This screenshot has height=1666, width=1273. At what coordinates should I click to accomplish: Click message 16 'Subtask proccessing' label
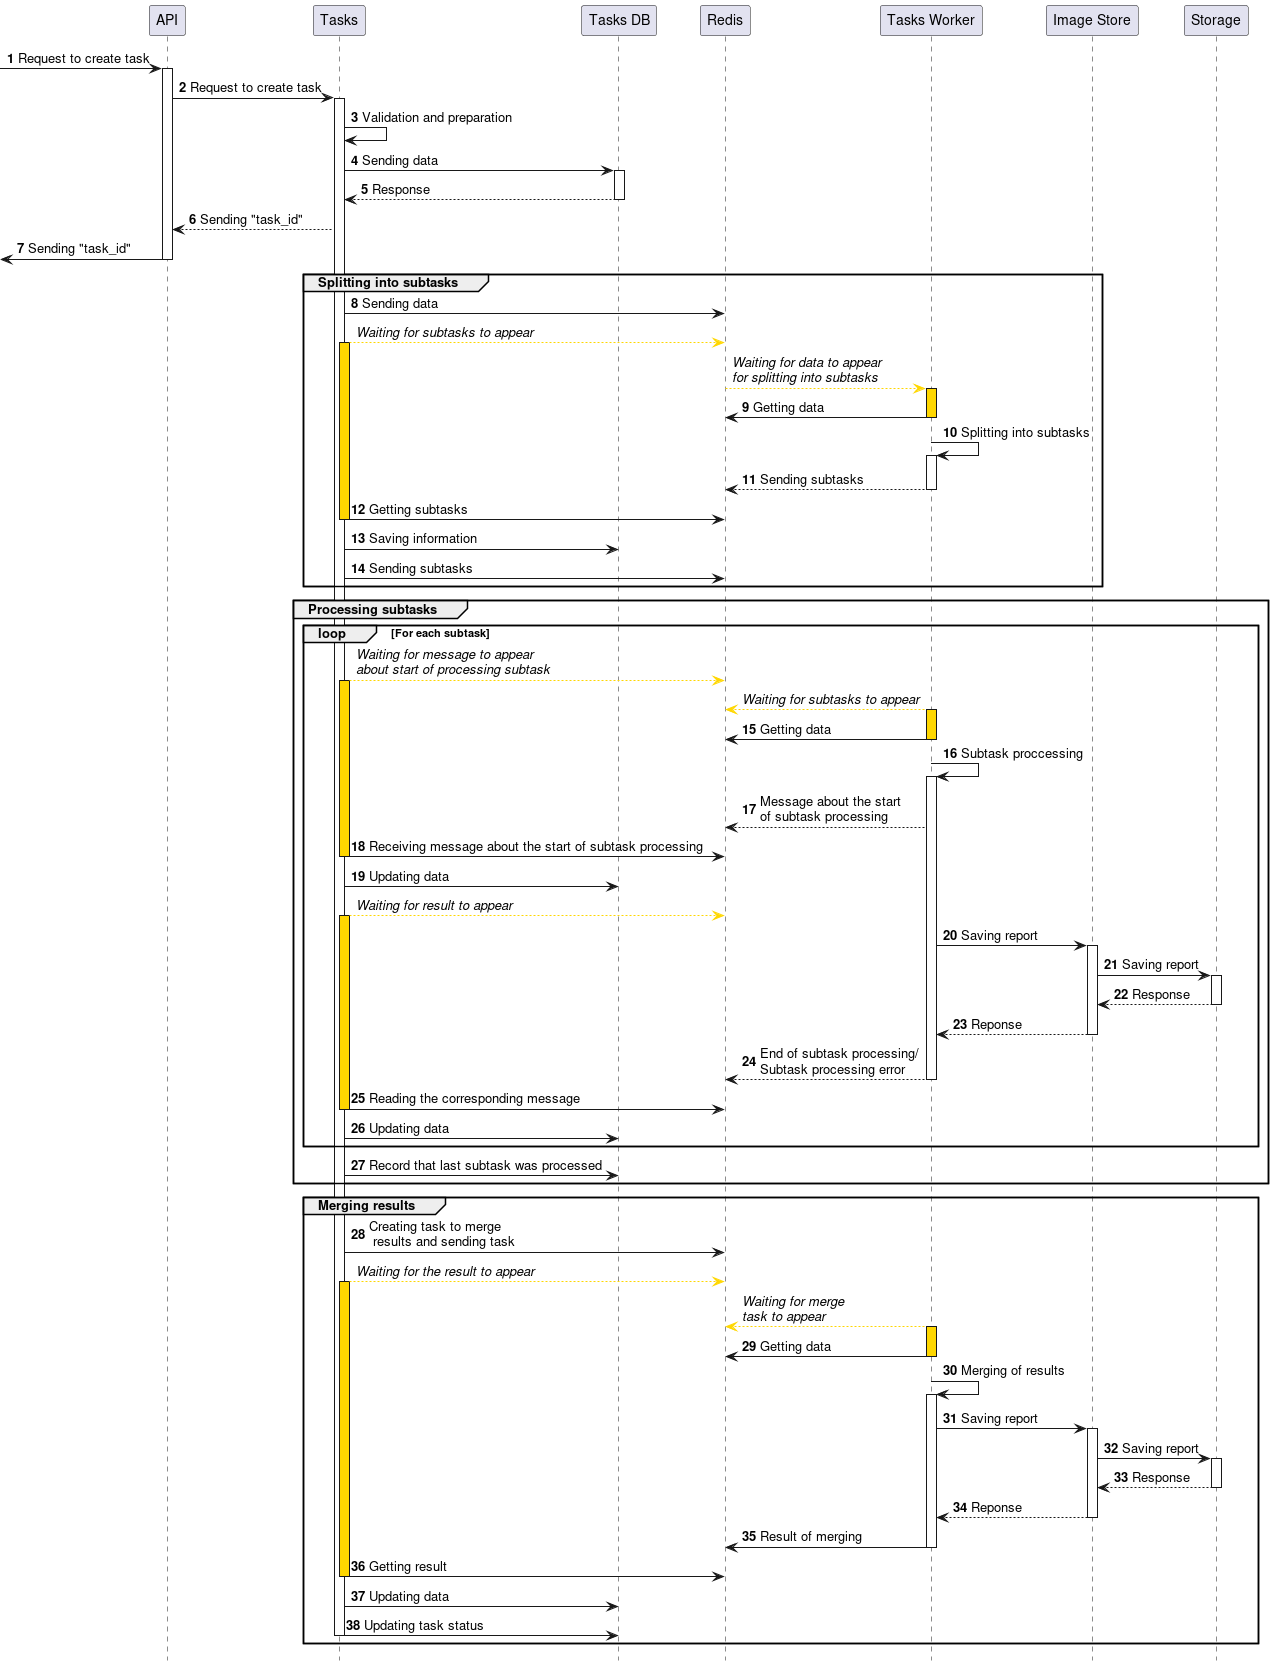(1021, 754)
